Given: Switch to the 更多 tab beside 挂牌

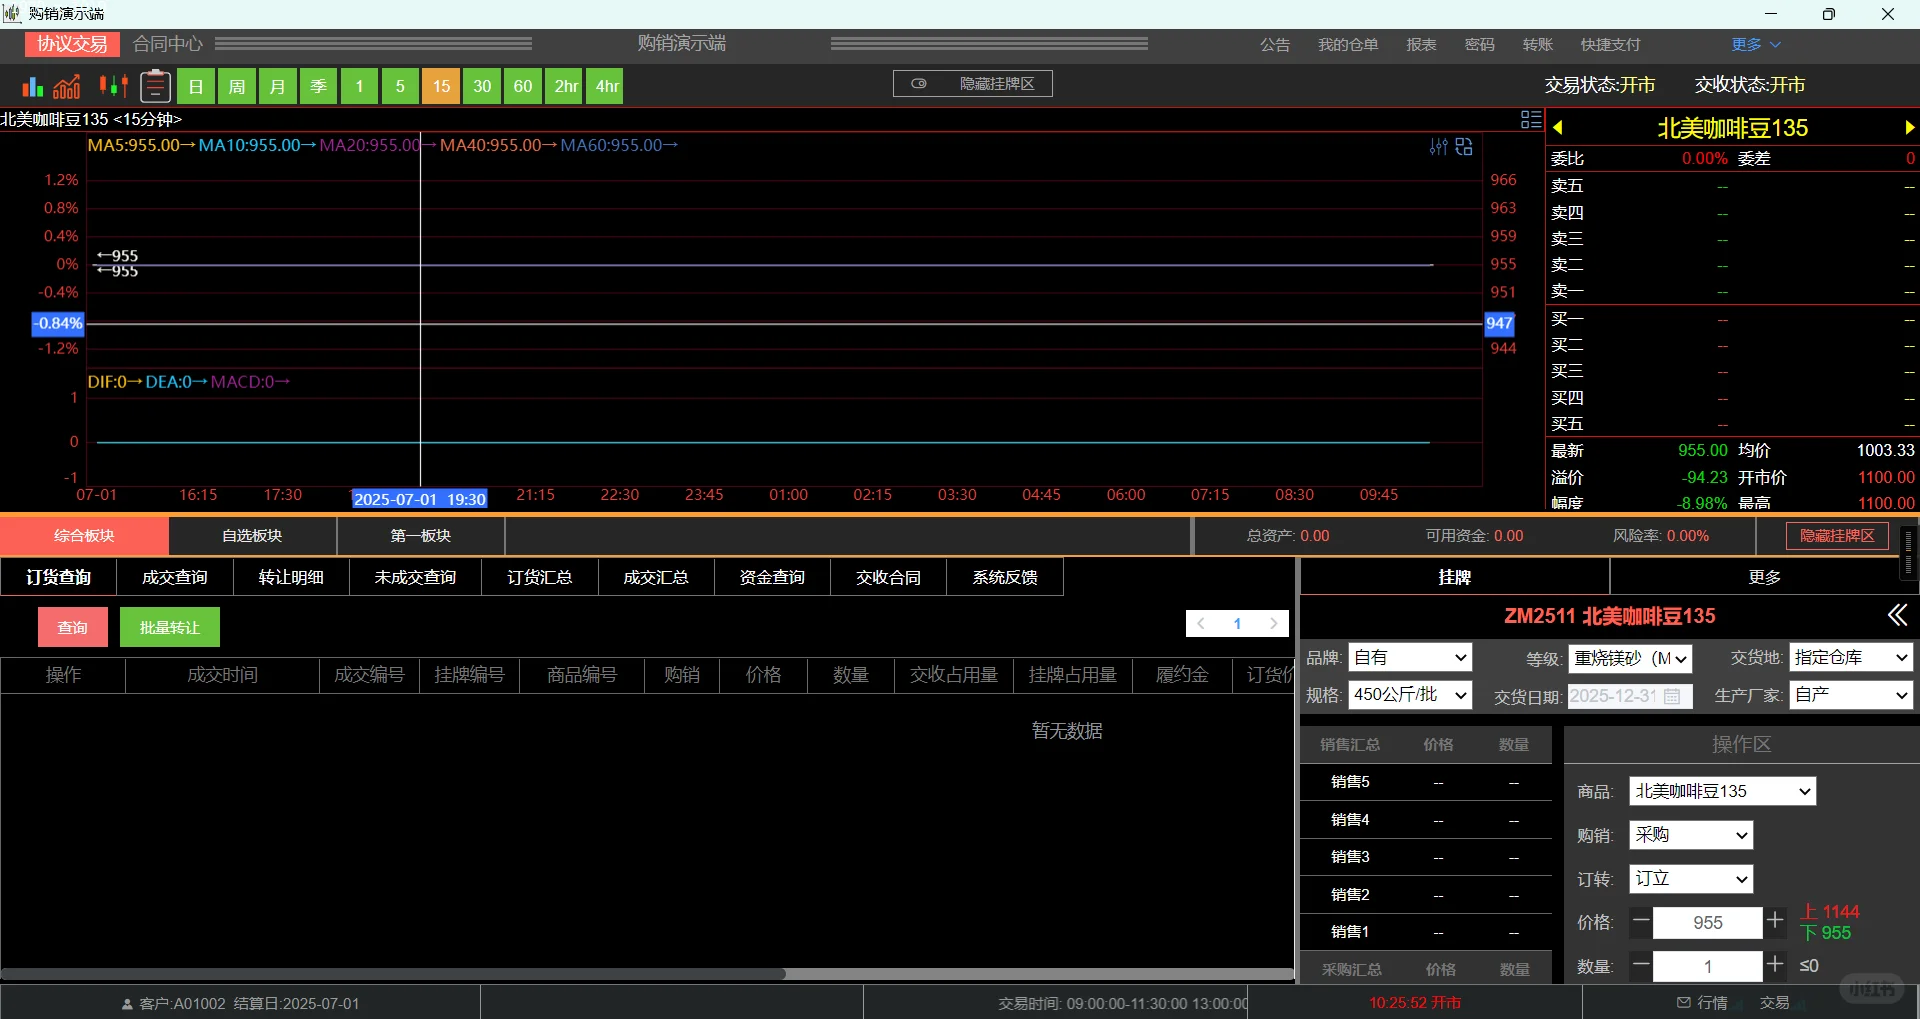Looking at the screenshot, I should pyautogui.click(x=1764, y=577).
